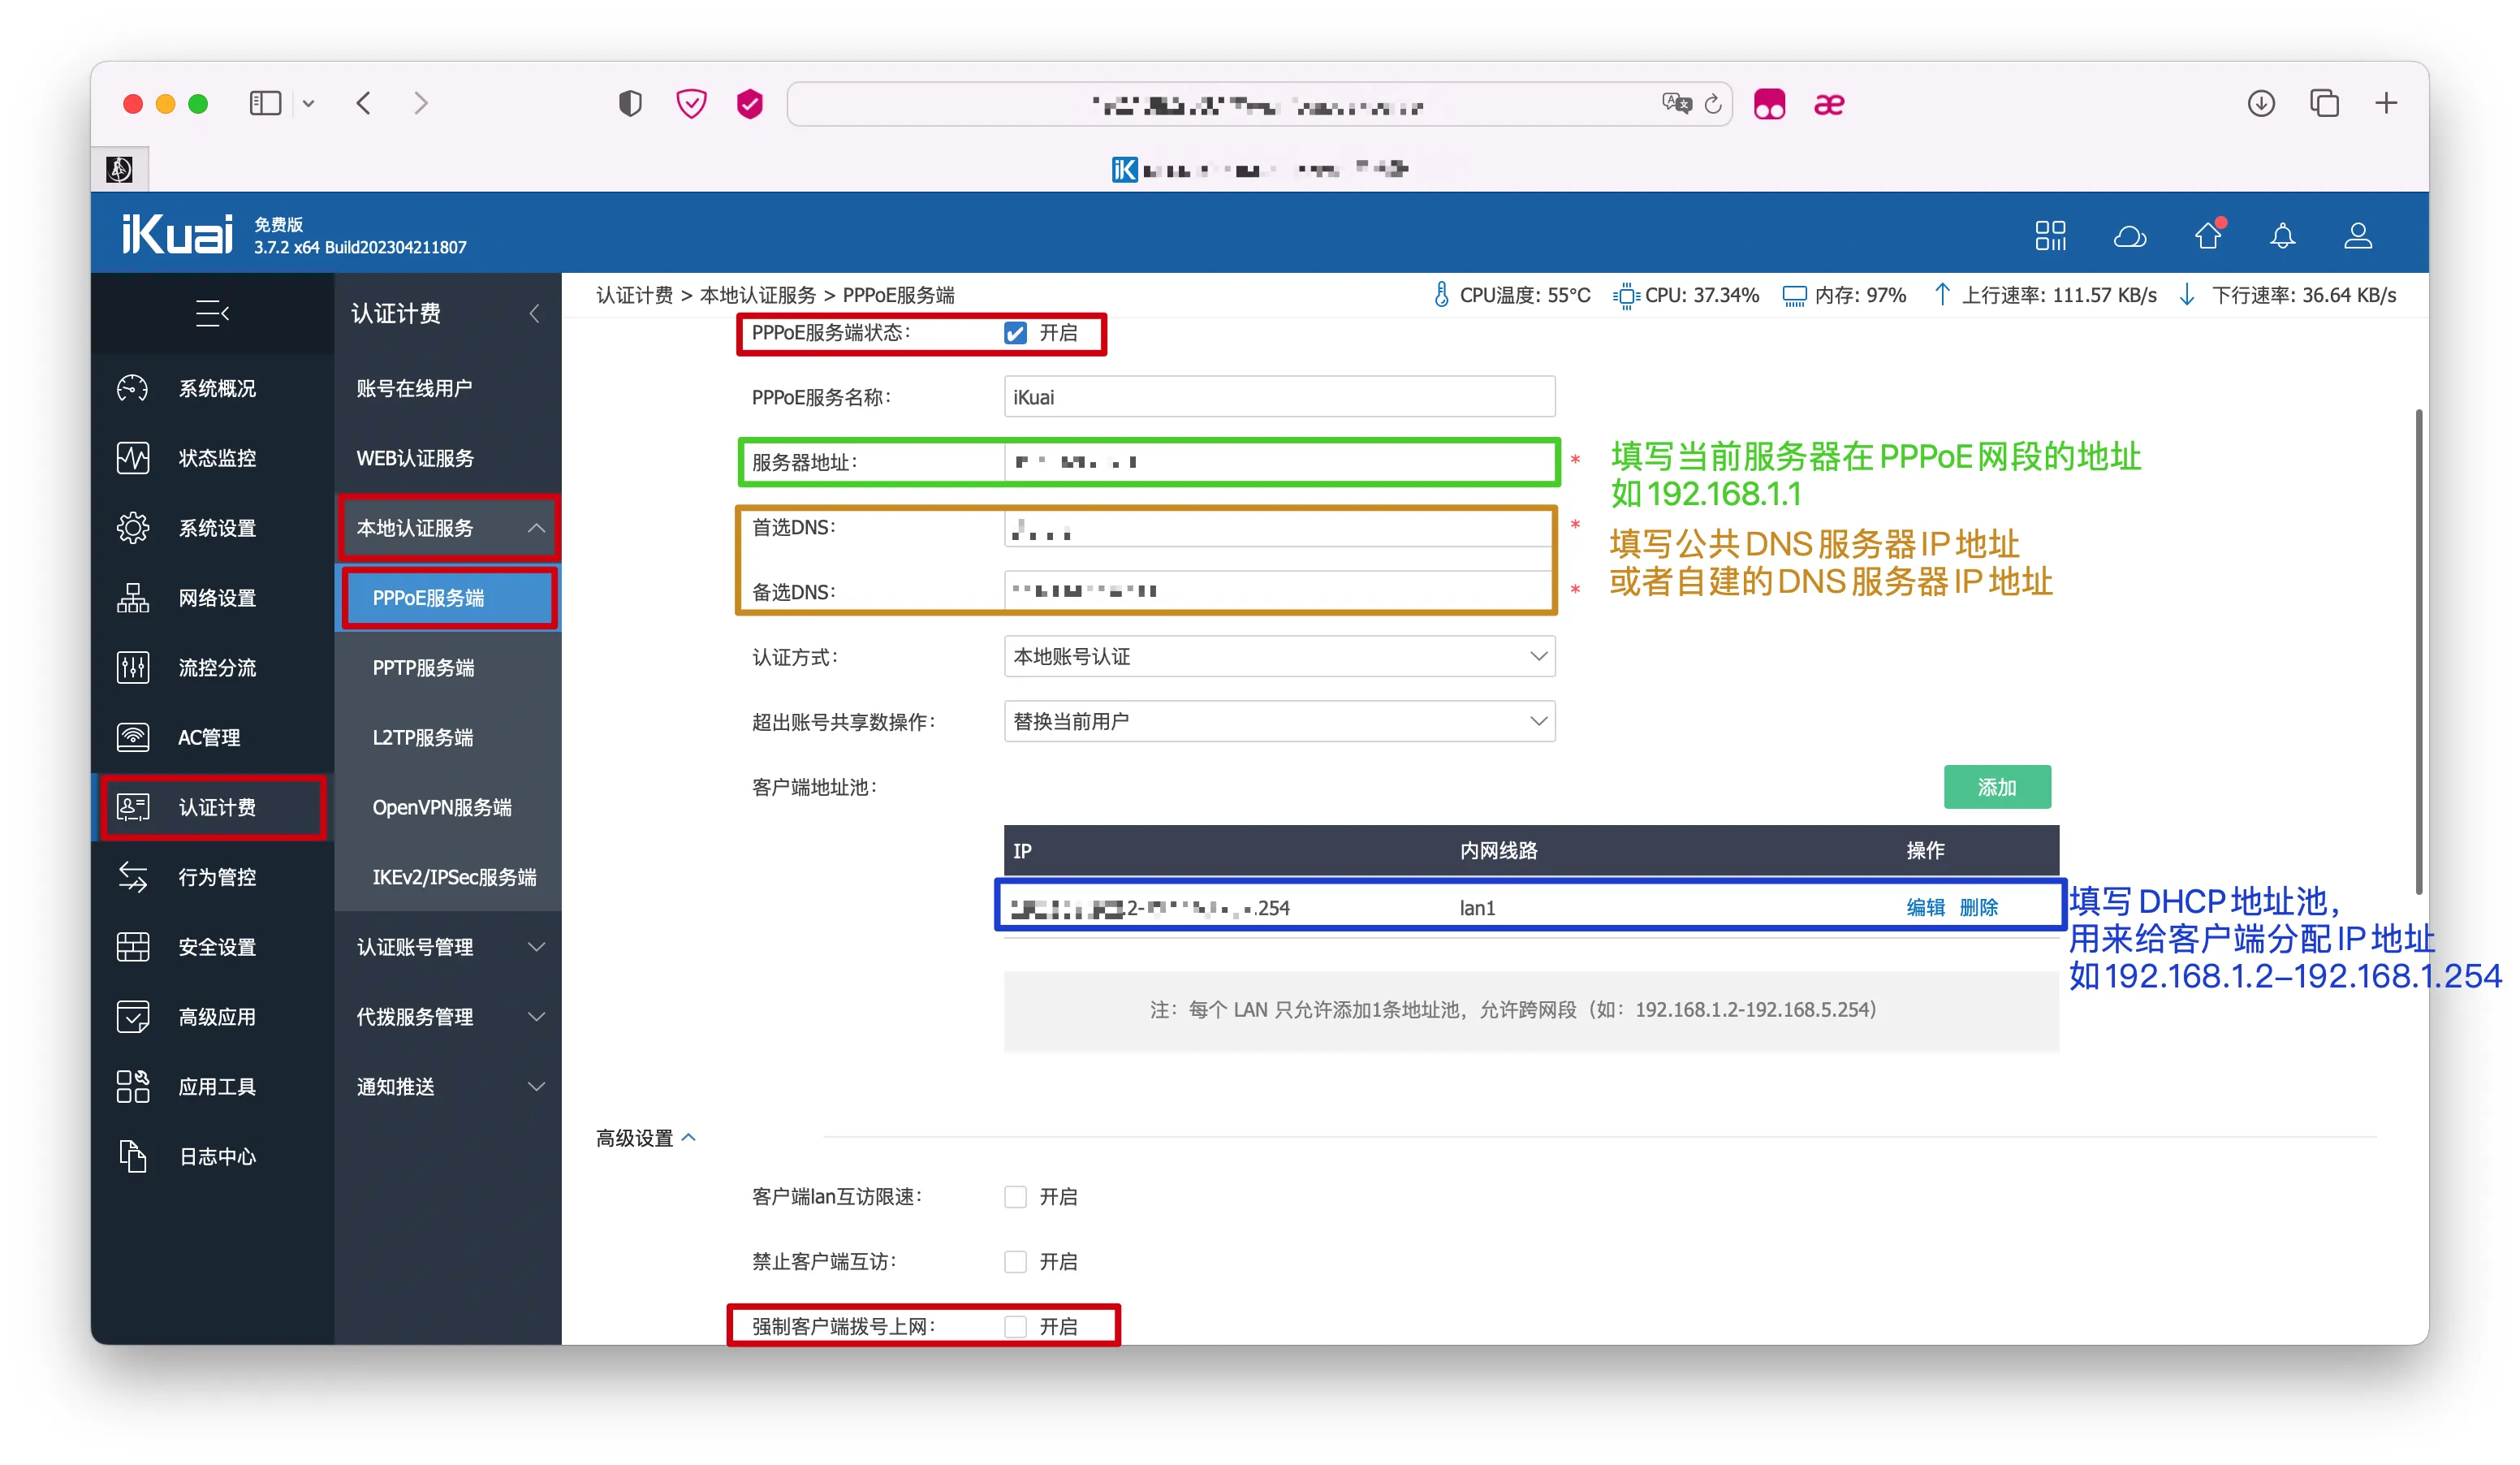Go forward in Safari history
The image size is (2520, 1465).
(x=421, y=103)
